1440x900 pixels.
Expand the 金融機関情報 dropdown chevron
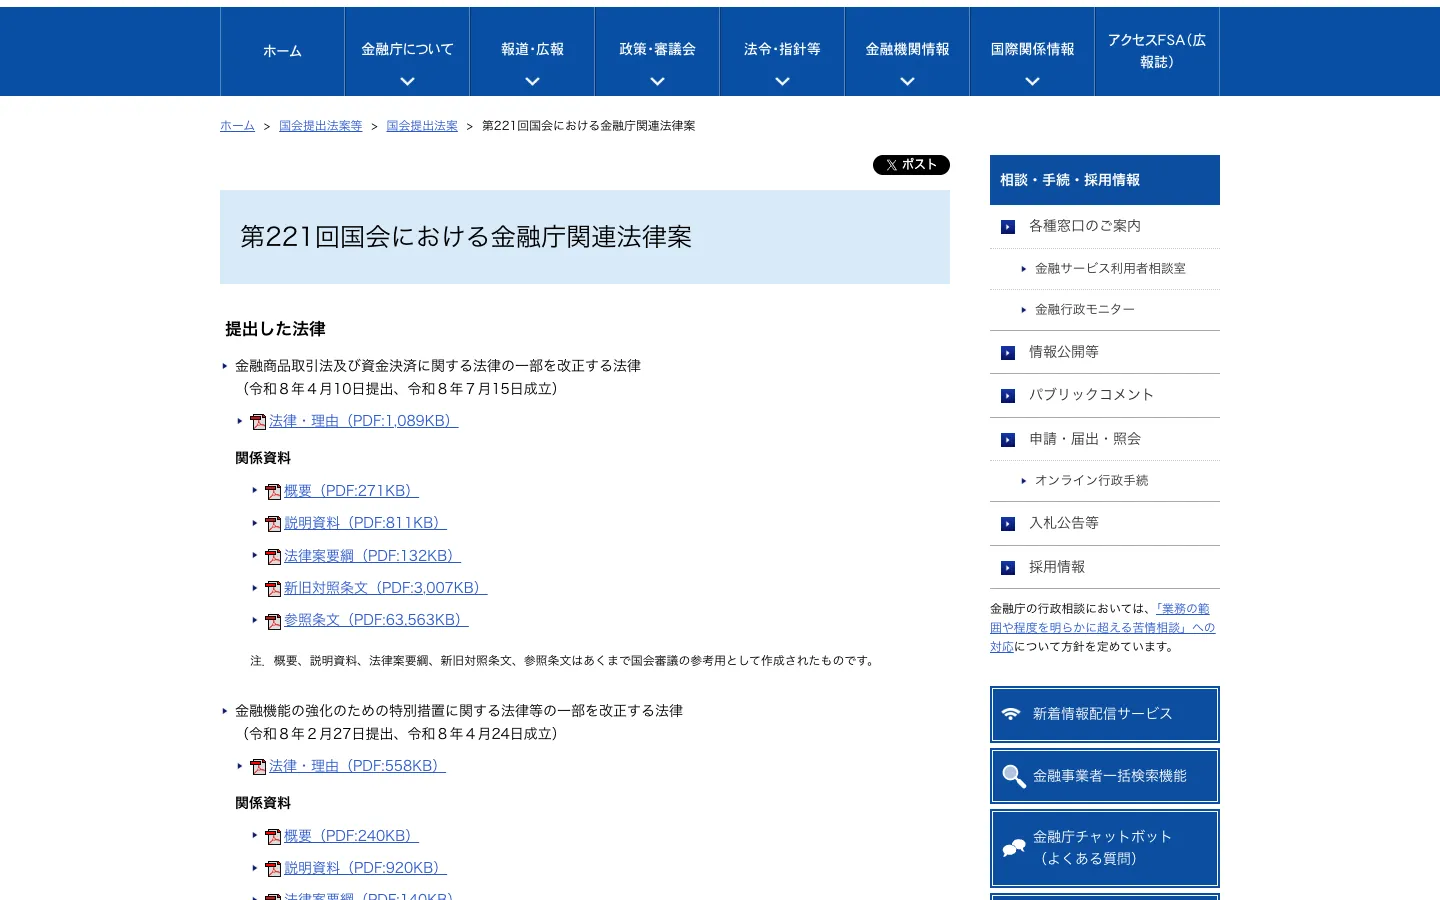(x=907, y=82)
